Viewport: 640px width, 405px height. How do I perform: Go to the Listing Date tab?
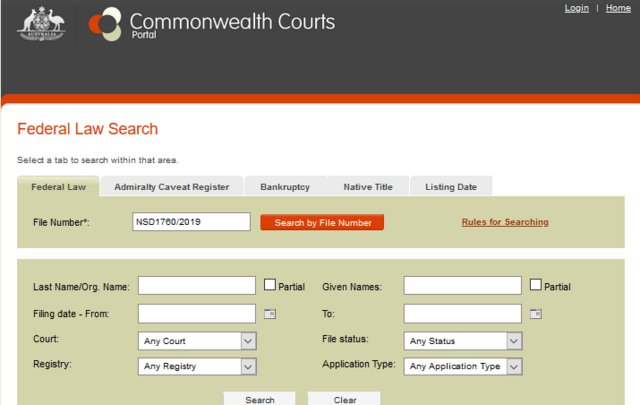pos(451,187)
